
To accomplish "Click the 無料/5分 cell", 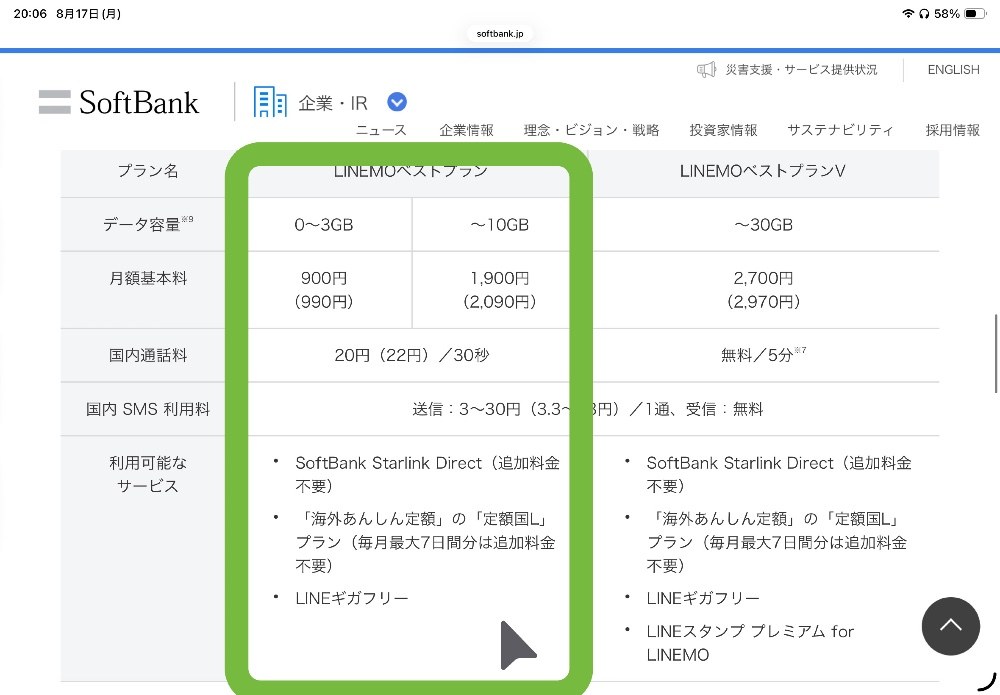I will [x=763, y=355].
